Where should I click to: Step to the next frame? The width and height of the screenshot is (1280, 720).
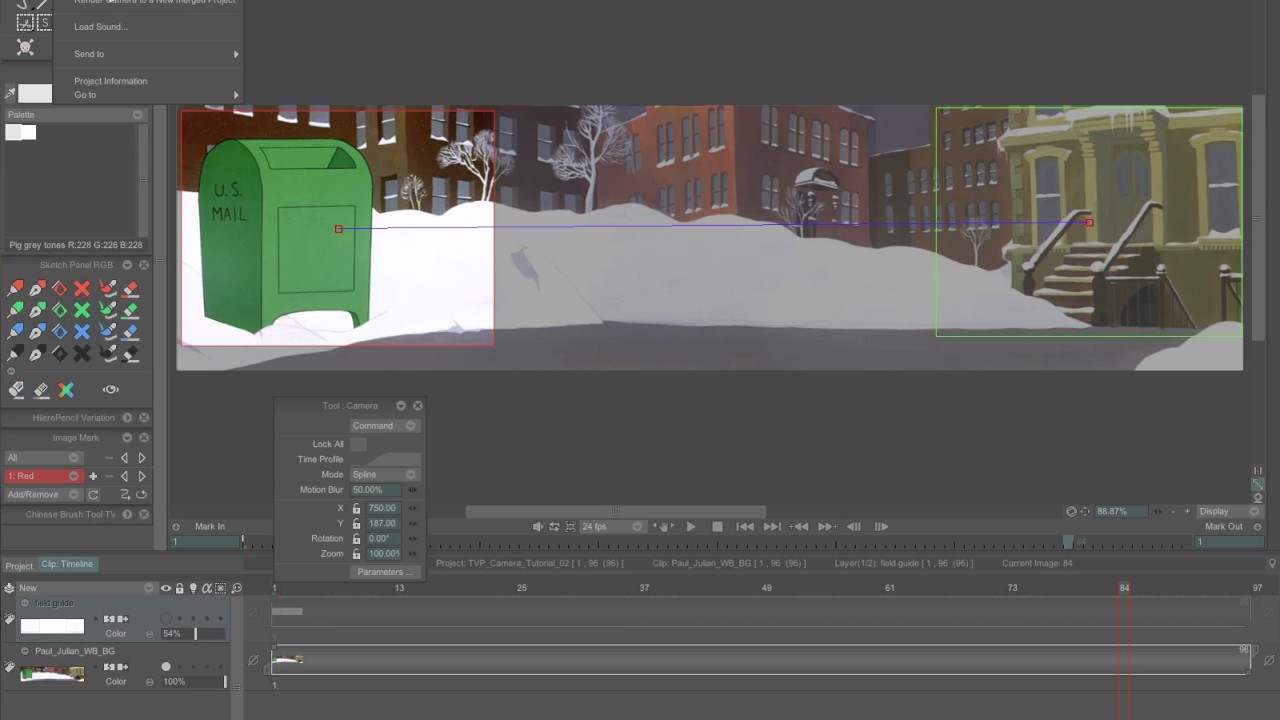pyautogui.click(x=881, y=526)
